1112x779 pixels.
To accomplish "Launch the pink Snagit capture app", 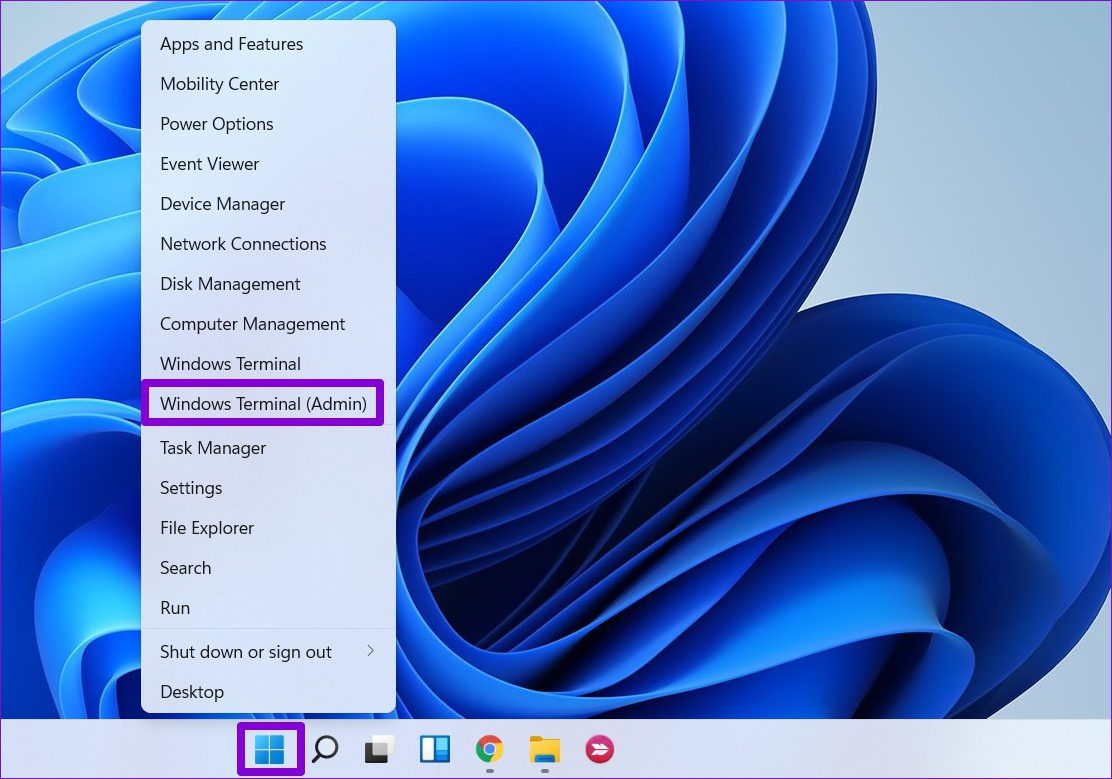I will (599, 749).
